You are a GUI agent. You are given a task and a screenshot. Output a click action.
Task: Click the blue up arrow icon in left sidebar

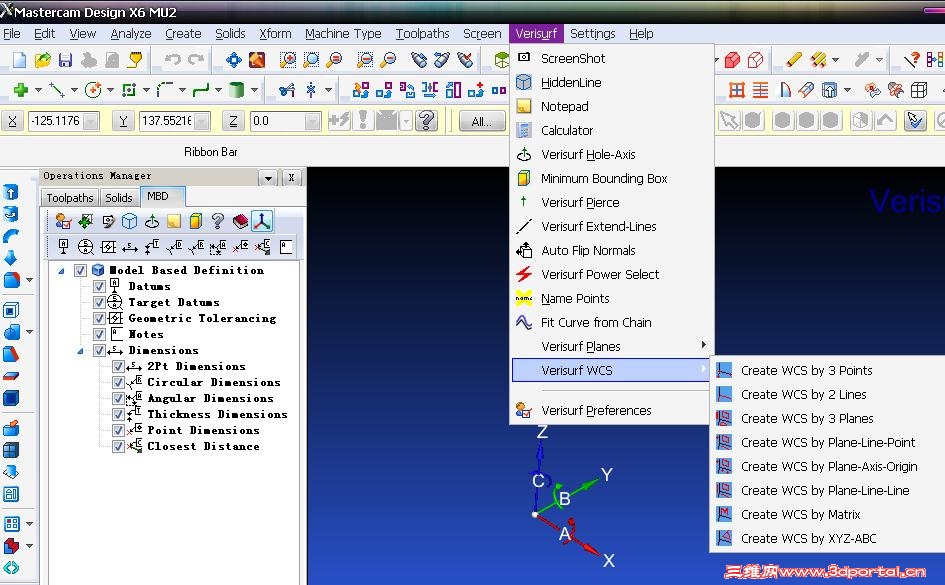(x=11, y=192)
